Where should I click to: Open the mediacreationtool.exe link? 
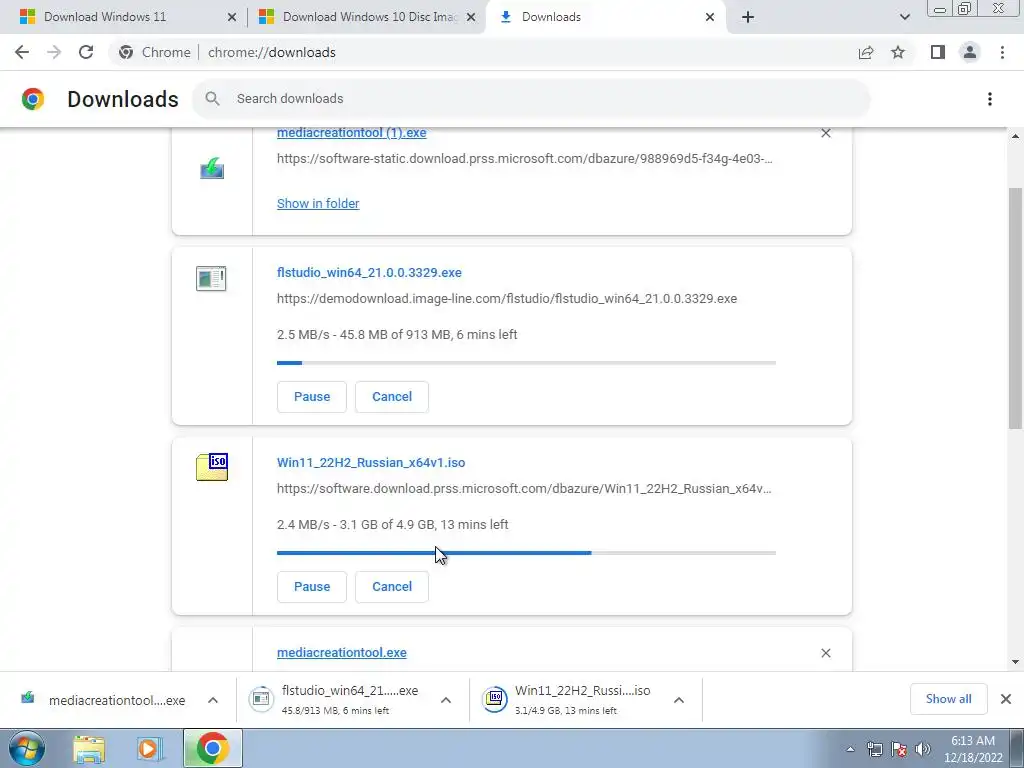click(342, 652)
